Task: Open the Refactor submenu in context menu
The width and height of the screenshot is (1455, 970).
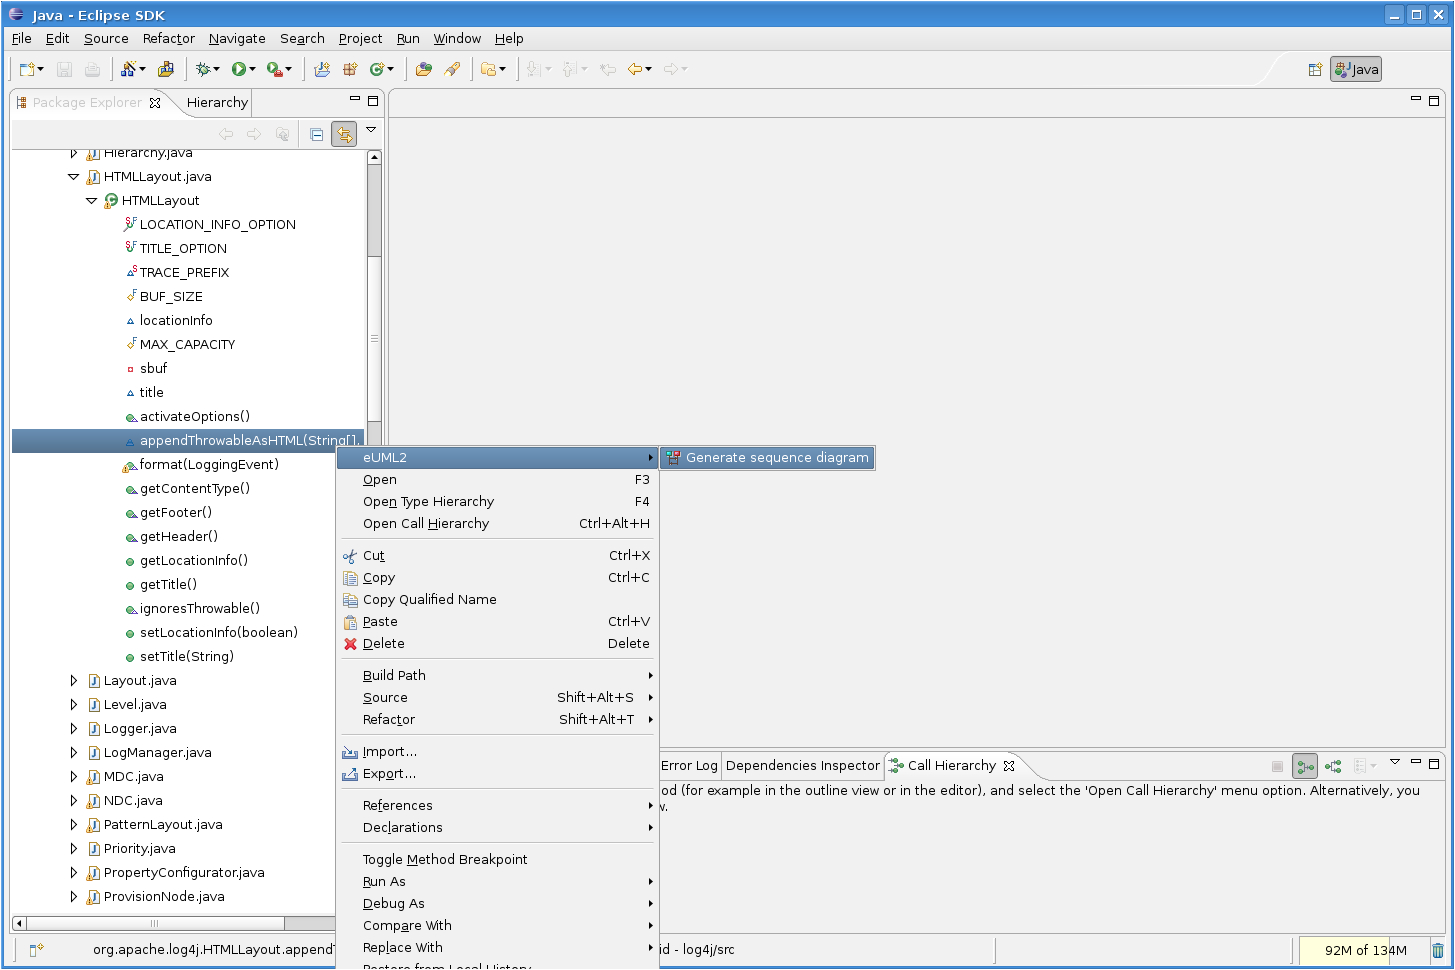Action: pyautogui.click(x=389, y=719)
